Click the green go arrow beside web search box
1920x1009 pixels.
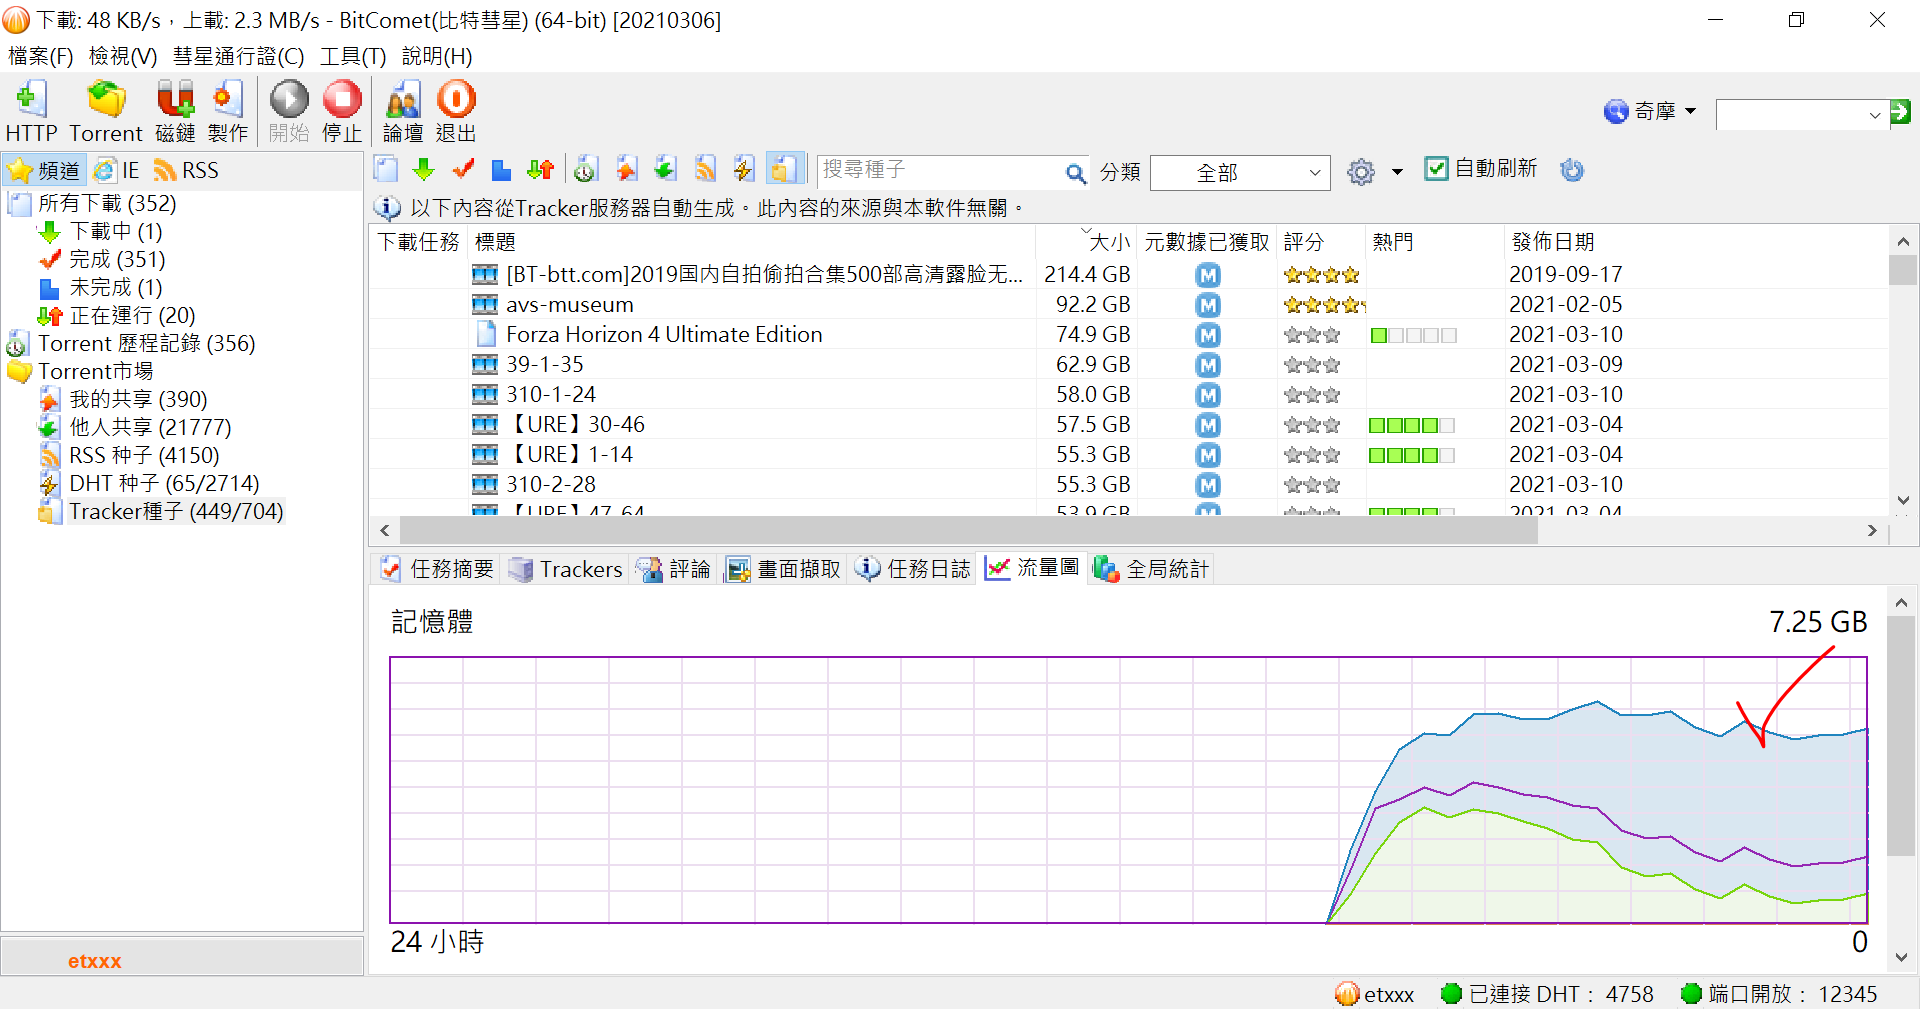click(1900, 112)
